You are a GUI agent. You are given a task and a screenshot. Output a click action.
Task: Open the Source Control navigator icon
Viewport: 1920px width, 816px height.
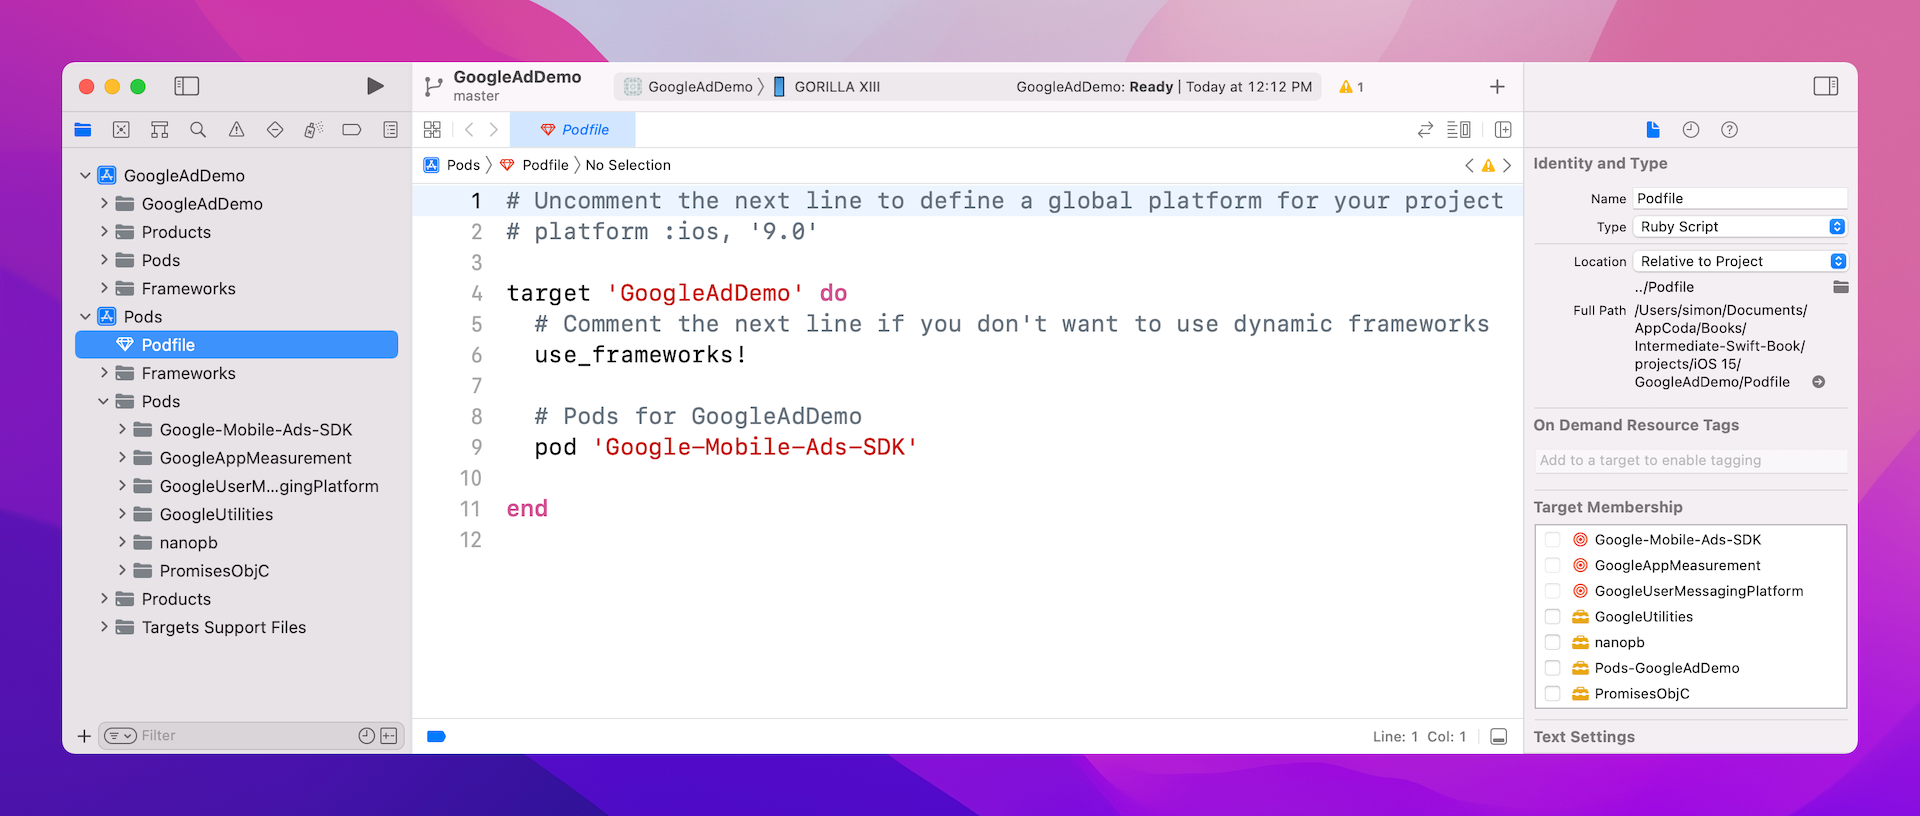pos(121,130)
